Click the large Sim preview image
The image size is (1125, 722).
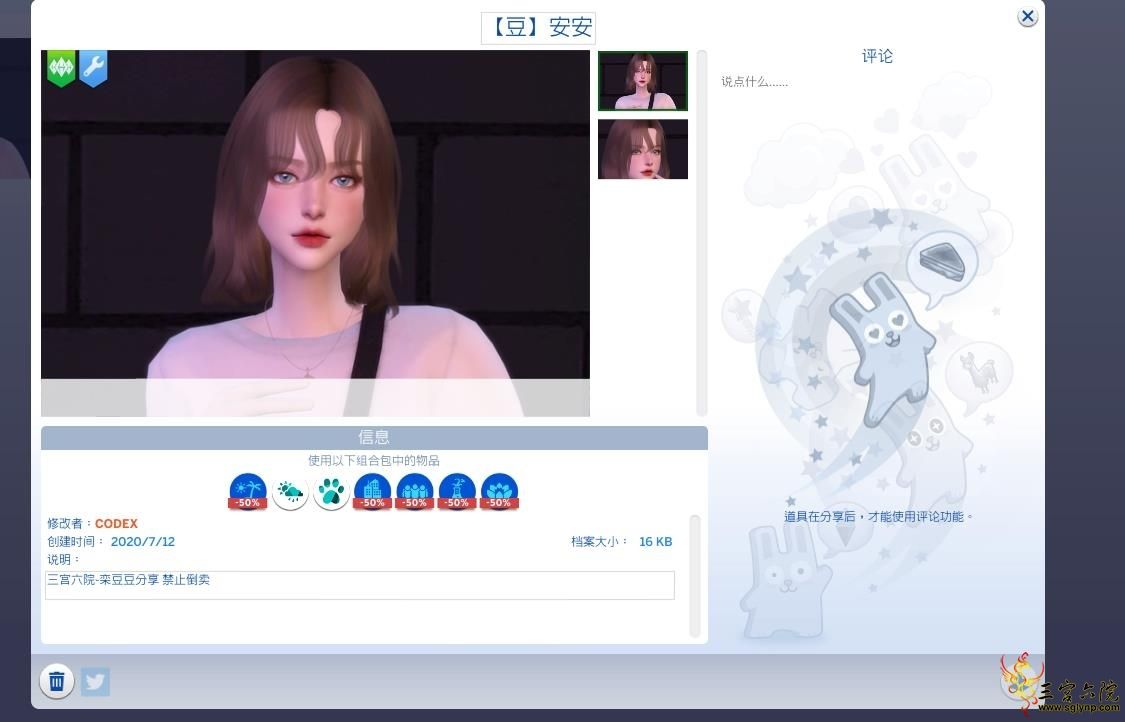pos(316,233)
